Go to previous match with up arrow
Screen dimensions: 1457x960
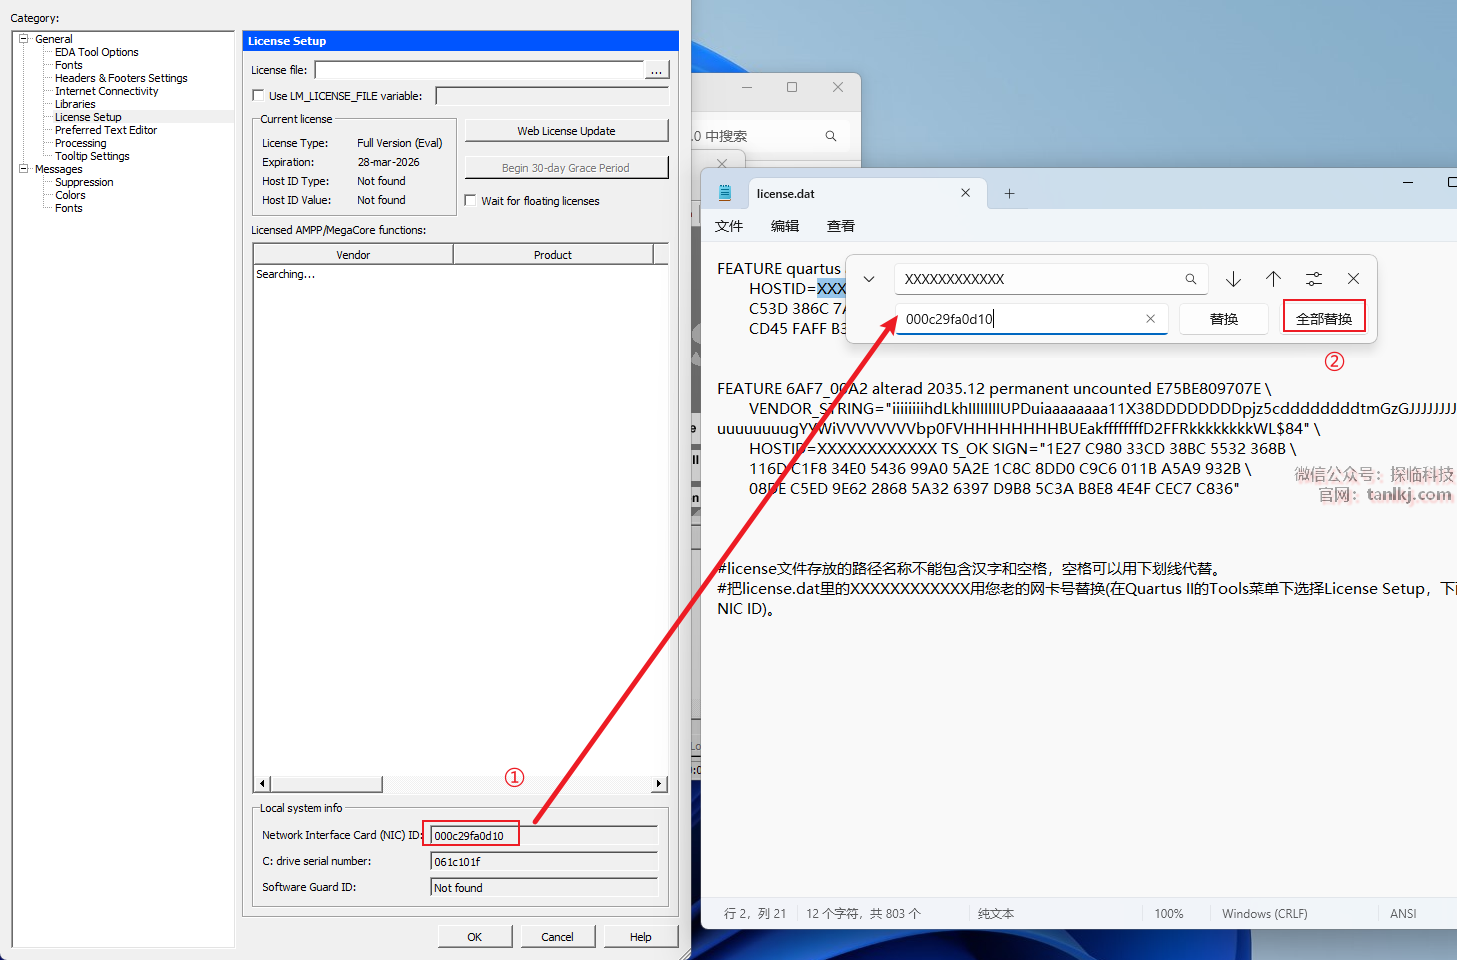[x=1273, y=279]
